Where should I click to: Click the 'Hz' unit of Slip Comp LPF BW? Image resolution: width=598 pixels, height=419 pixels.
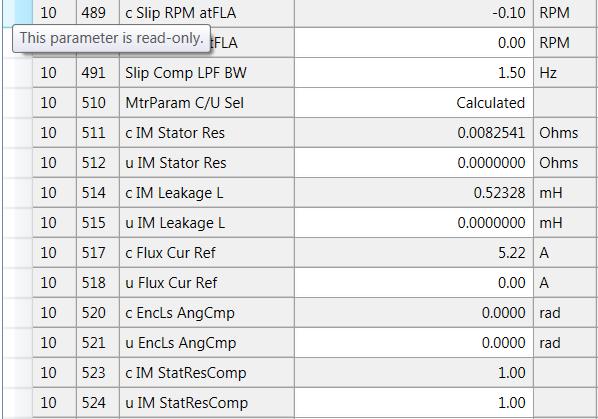(x=548, y=73)
